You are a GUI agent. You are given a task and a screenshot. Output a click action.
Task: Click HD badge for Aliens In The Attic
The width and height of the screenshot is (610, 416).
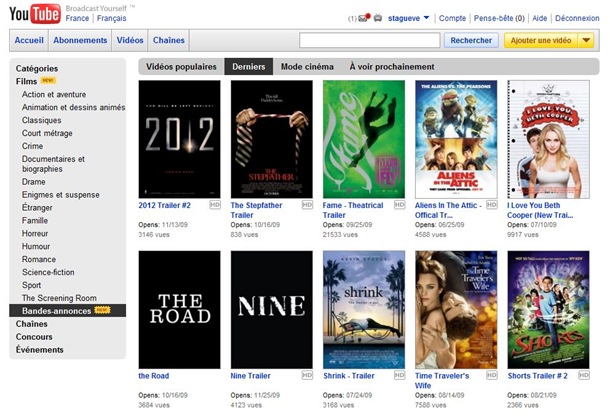pos(492,205)
